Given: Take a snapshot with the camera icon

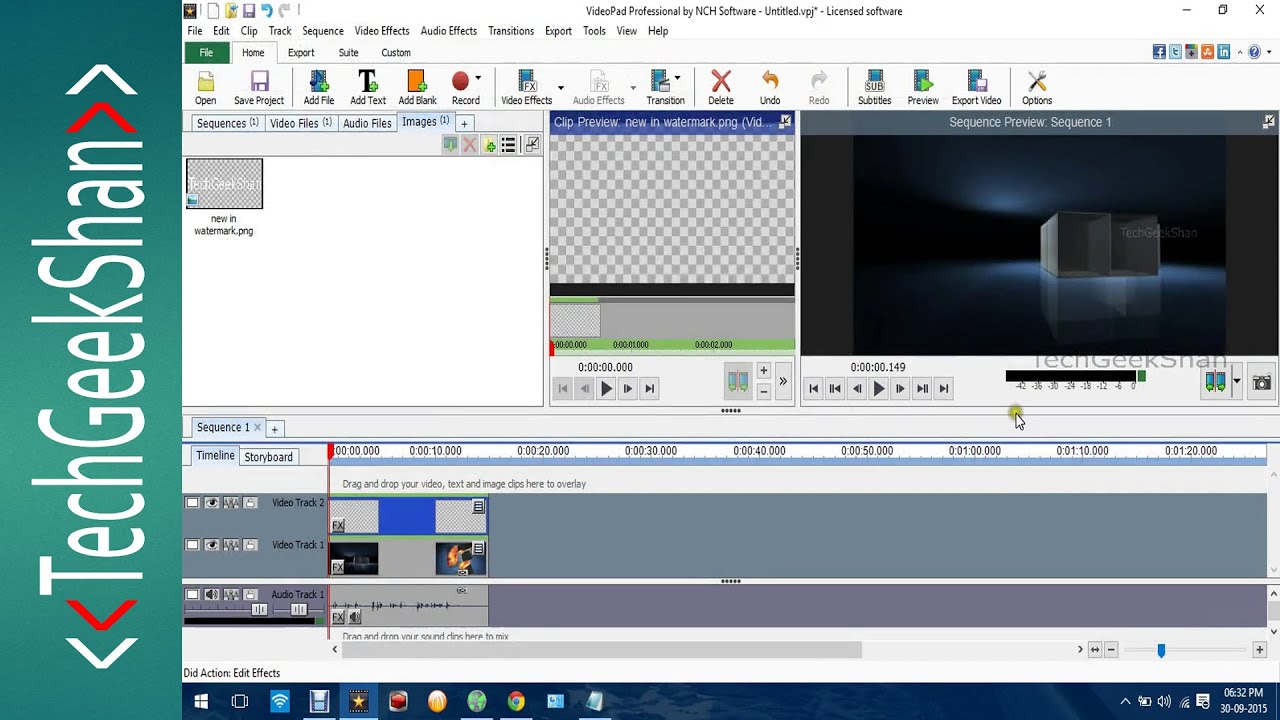Looking at the screenshot, I should pyautogui.click(x=1263, y=383).
